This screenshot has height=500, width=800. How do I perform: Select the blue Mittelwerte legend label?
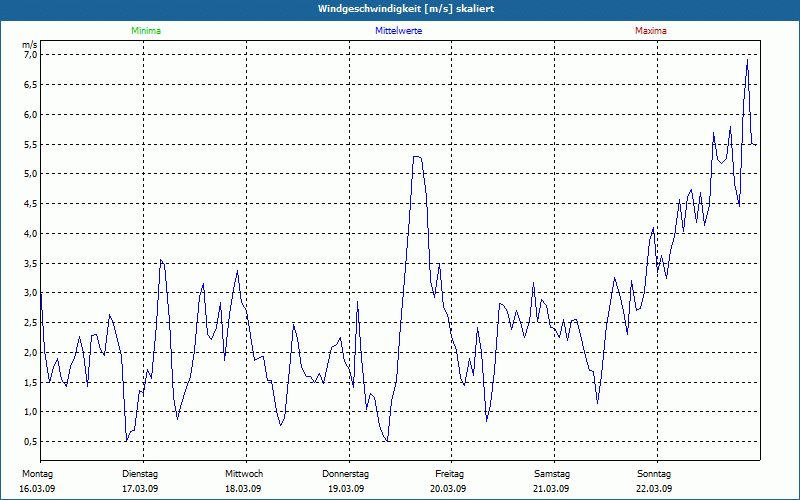coord(398,31)
